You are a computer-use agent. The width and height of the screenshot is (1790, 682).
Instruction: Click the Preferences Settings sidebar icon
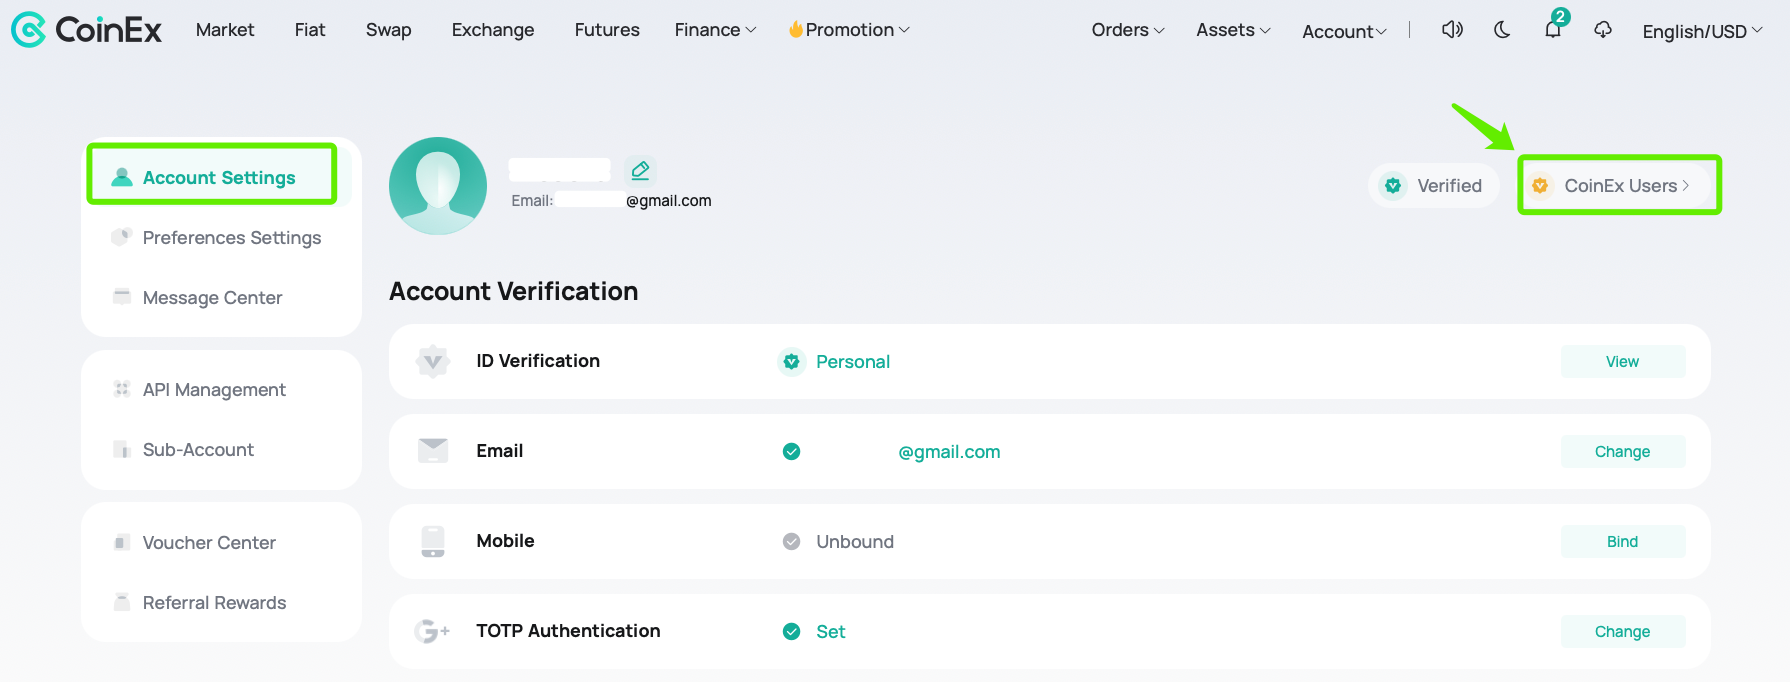pos(122,237)
